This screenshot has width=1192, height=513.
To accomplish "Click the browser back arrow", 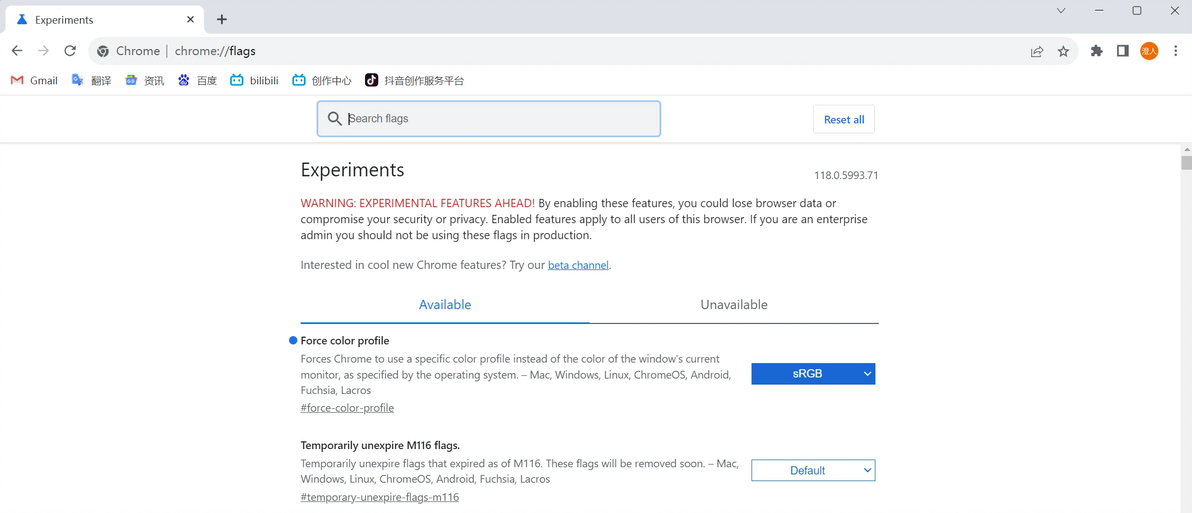I will coord(17,51).
